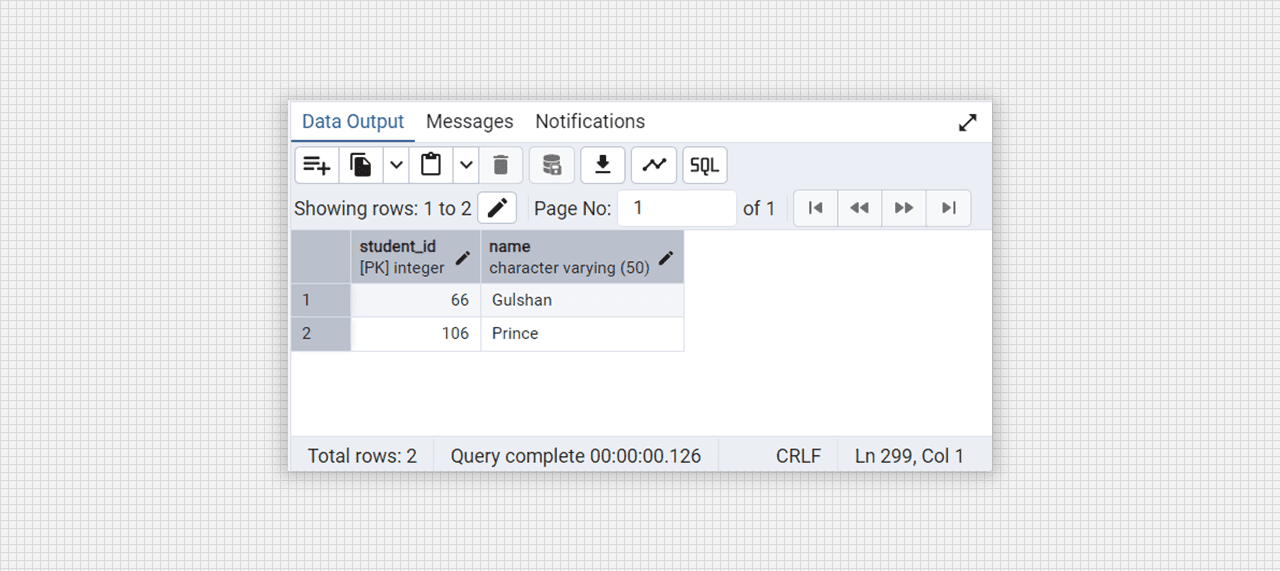Viewport: 1280px width, 571px height.
Task: Click the Ln 299, Col 1 status entry
Action: coord(909,456)
